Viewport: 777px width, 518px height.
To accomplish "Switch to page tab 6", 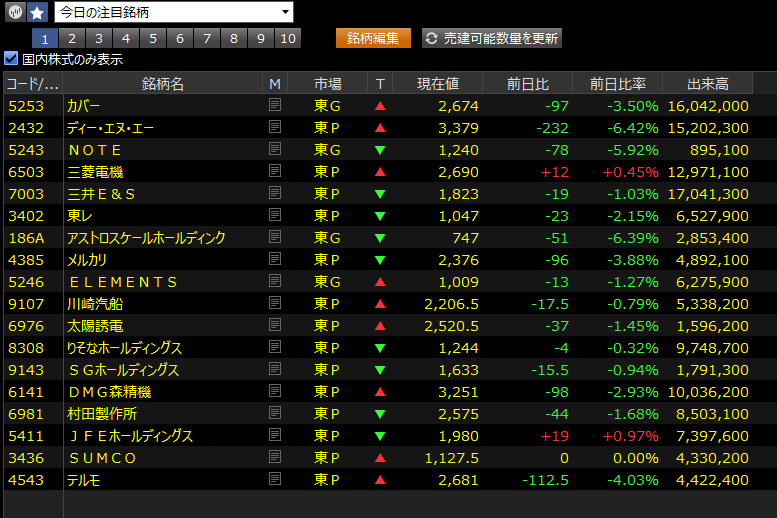I will (x=180, y=38).
